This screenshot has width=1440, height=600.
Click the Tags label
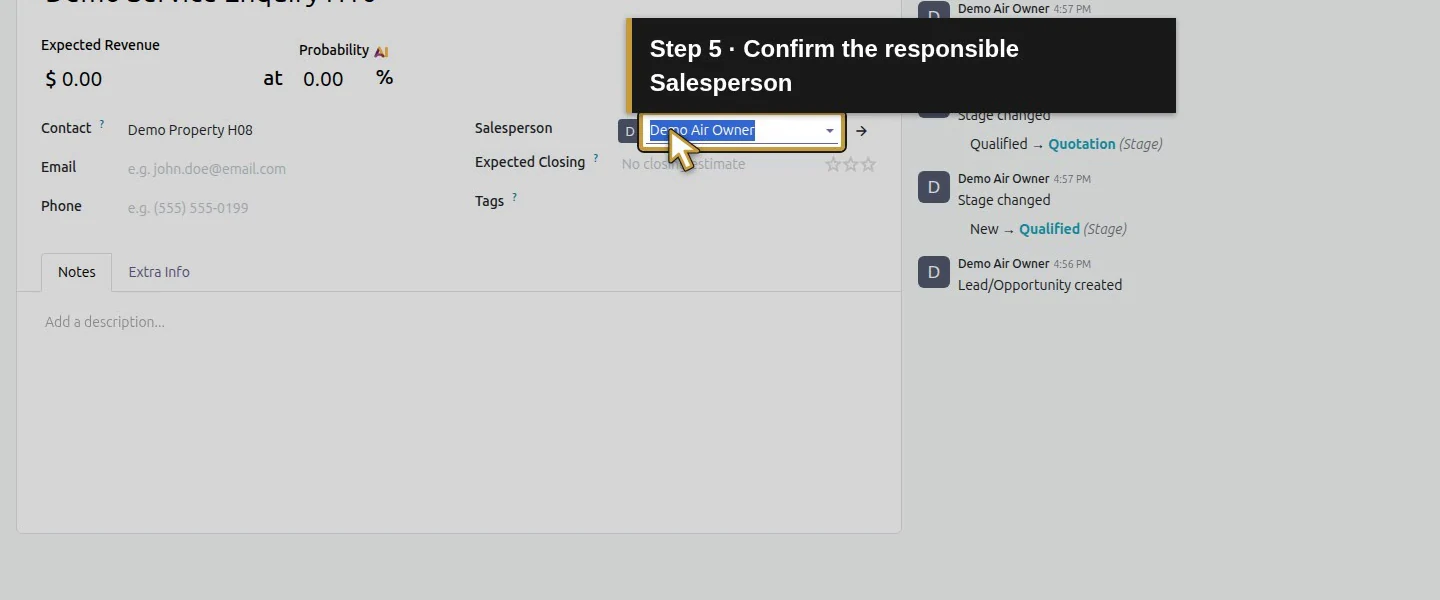pos(489,201)
